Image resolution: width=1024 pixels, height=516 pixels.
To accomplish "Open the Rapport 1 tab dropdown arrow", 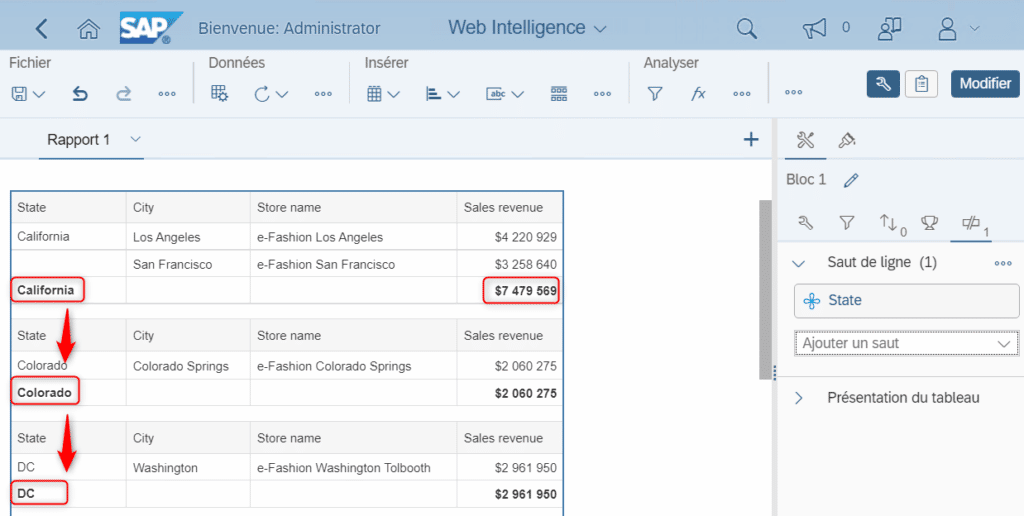I will coord(135,139).
